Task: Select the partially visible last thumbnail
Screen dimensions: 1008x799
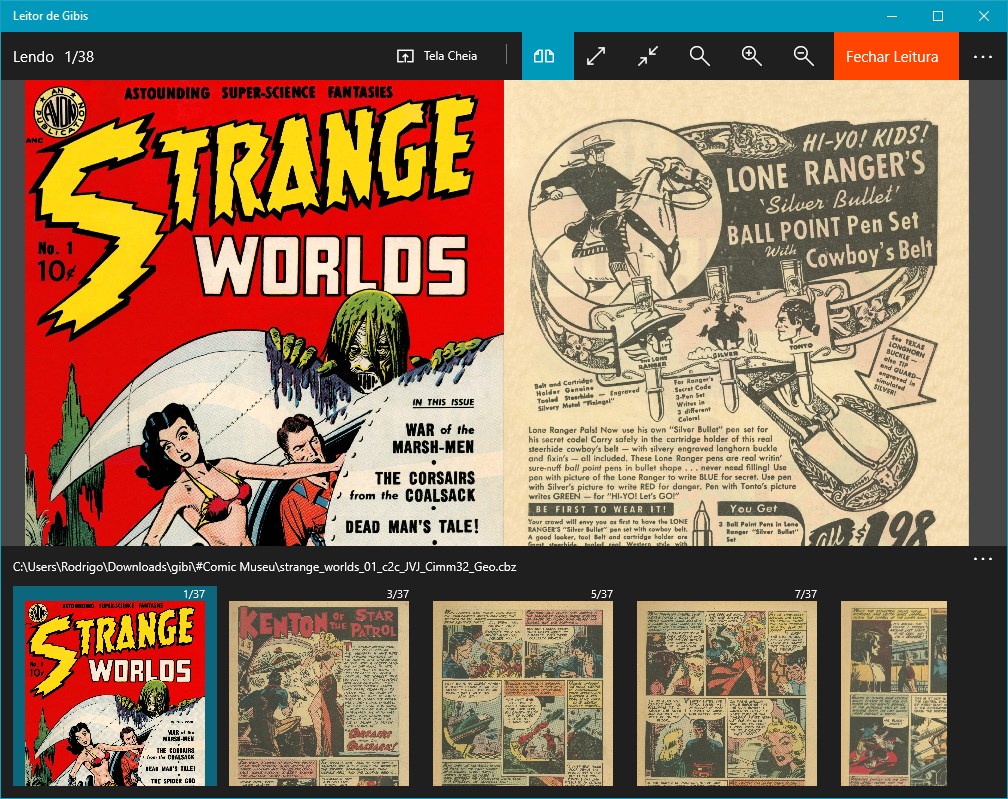Action: click(x=894, y=693)
